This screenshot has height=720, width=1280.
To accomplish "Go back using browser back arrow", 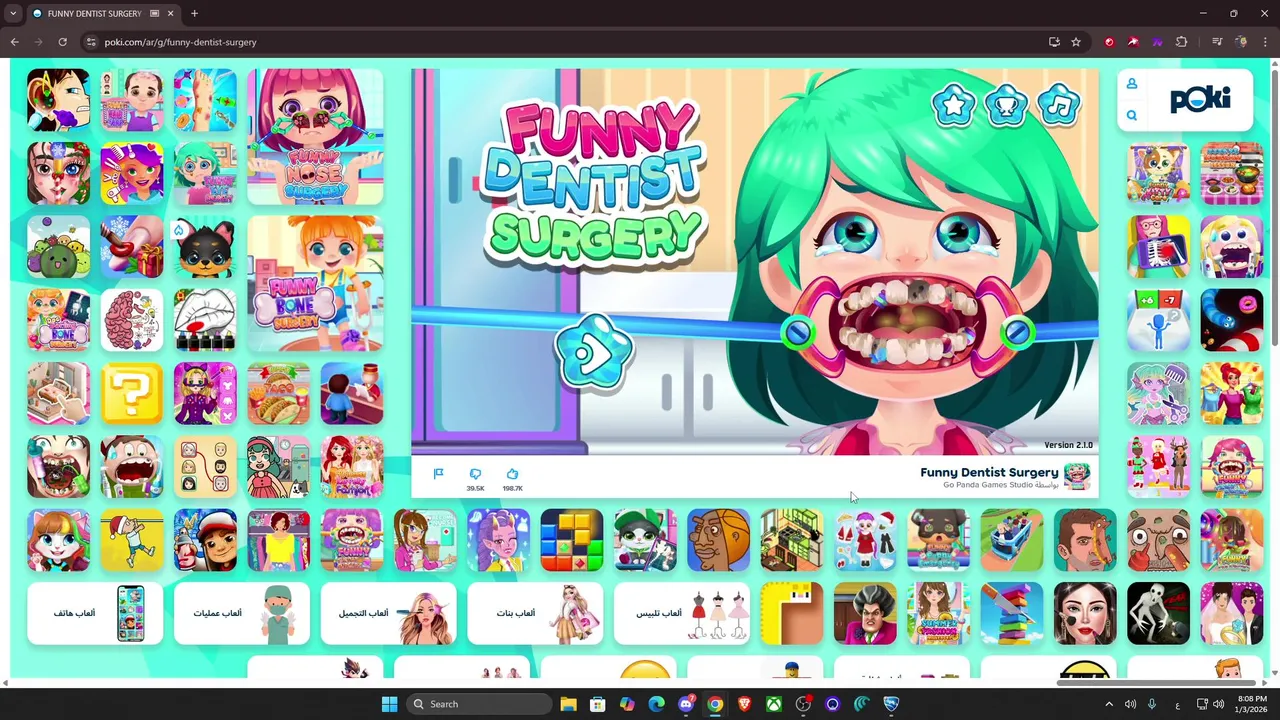I will point(14,42).
